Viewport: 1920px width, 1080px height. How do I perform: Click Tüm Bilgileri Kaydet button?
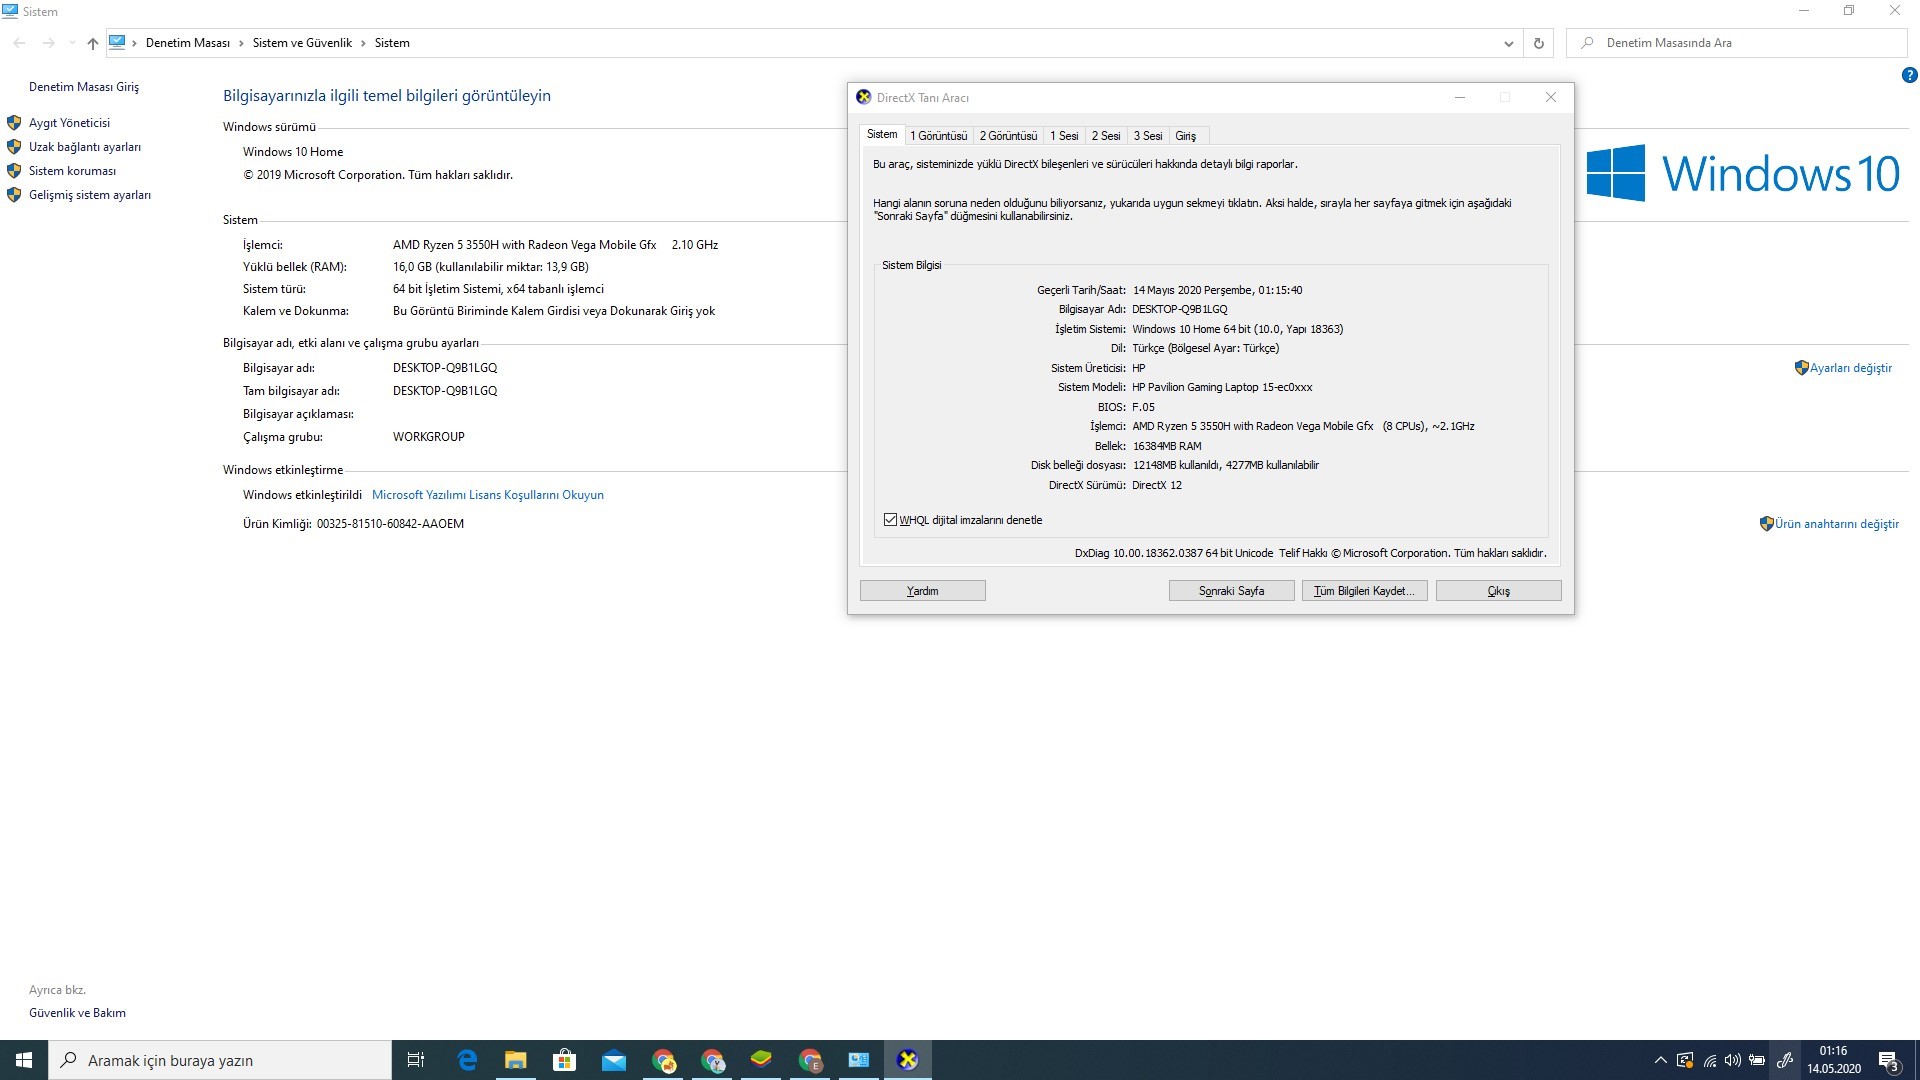tap(1364, 591)
